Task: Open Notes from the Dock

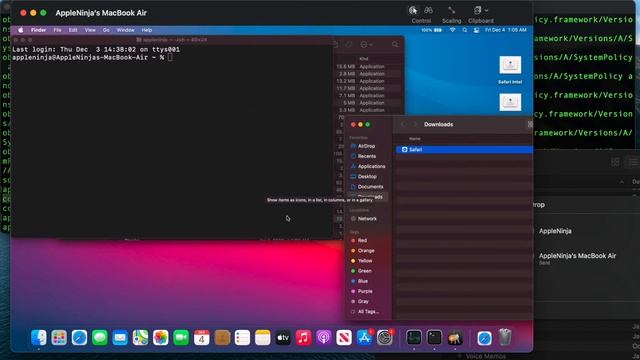Action: pyautogui.click(x=263, y=338)
